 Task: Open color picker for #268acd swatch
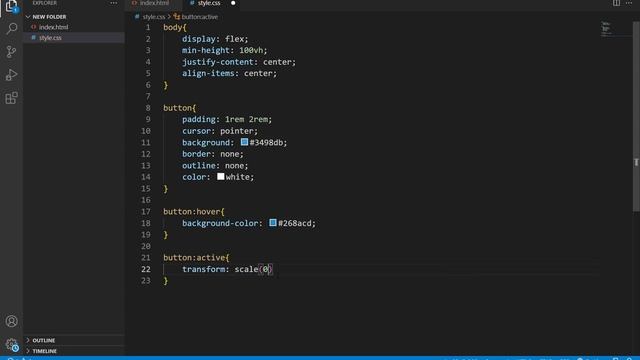pos(273,223)
